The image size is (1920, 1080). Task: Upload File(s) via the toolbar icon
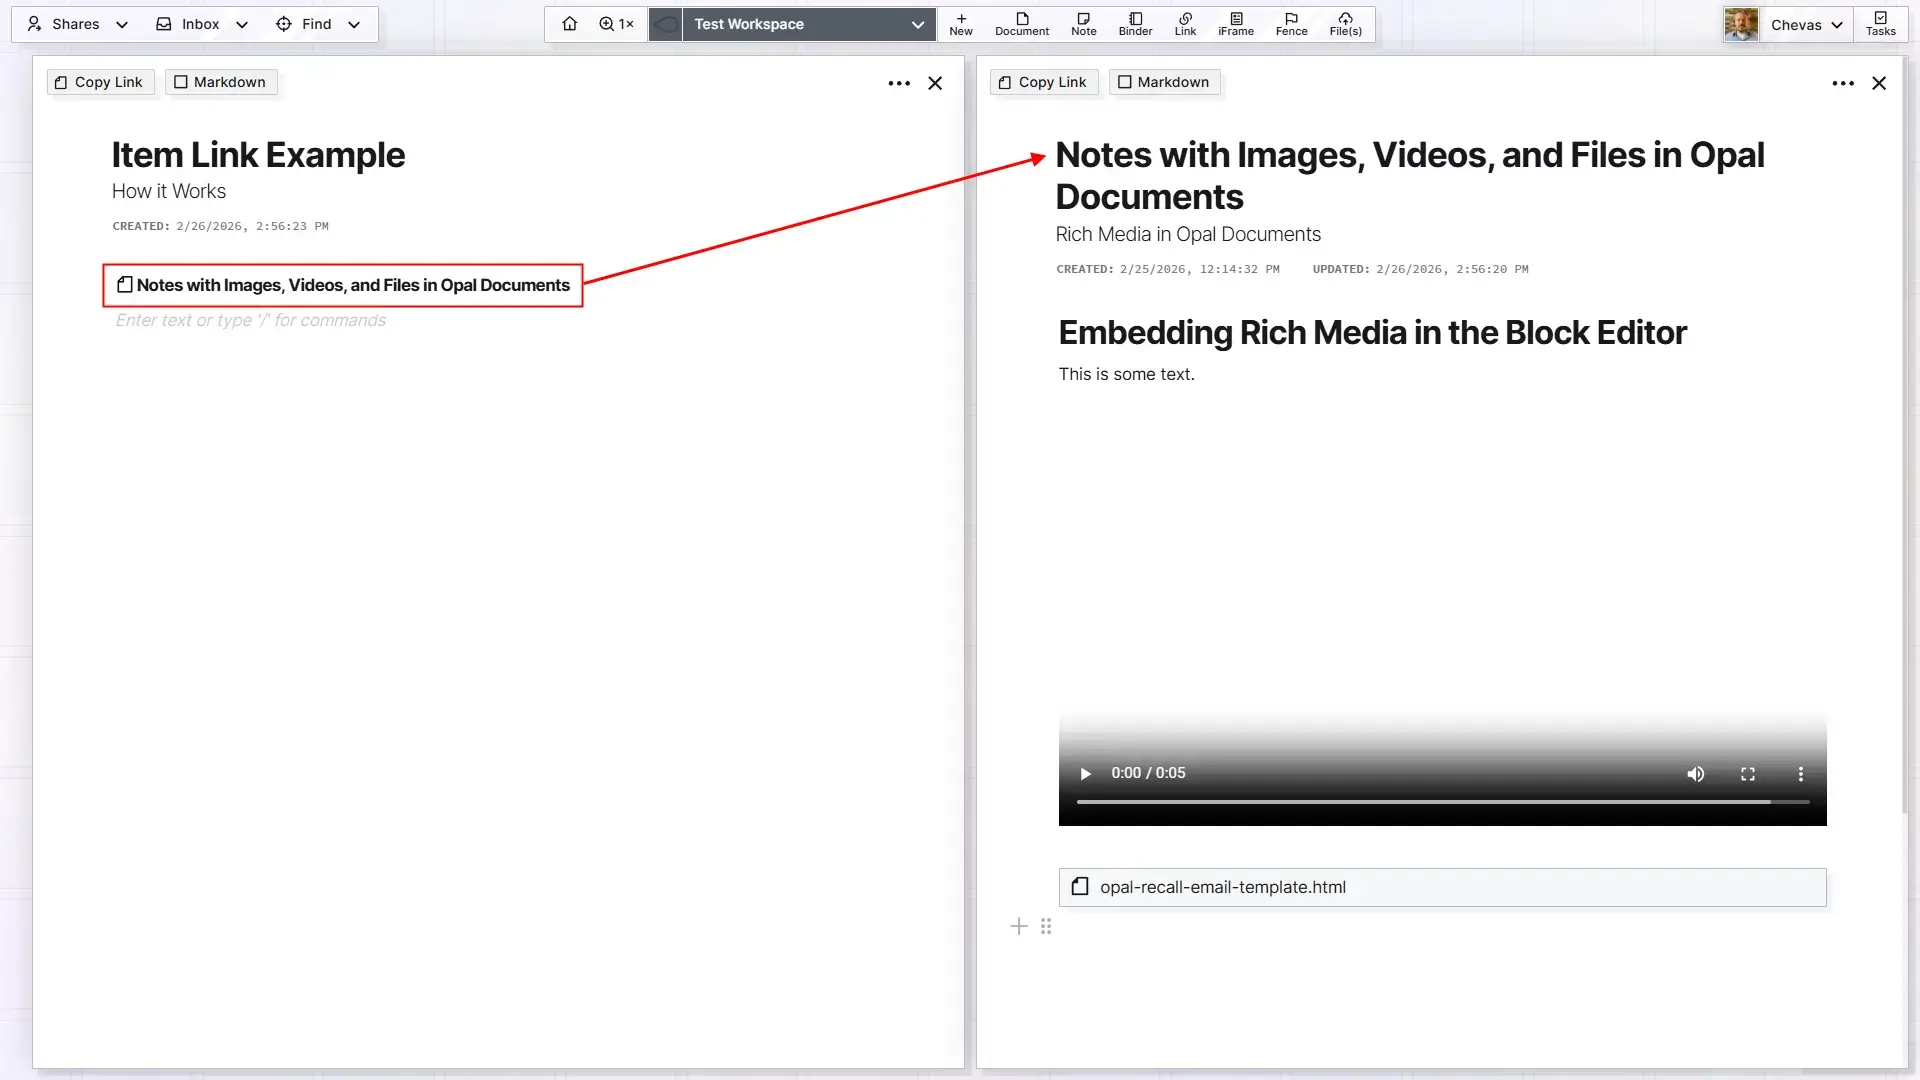[x=1345, y=24]
